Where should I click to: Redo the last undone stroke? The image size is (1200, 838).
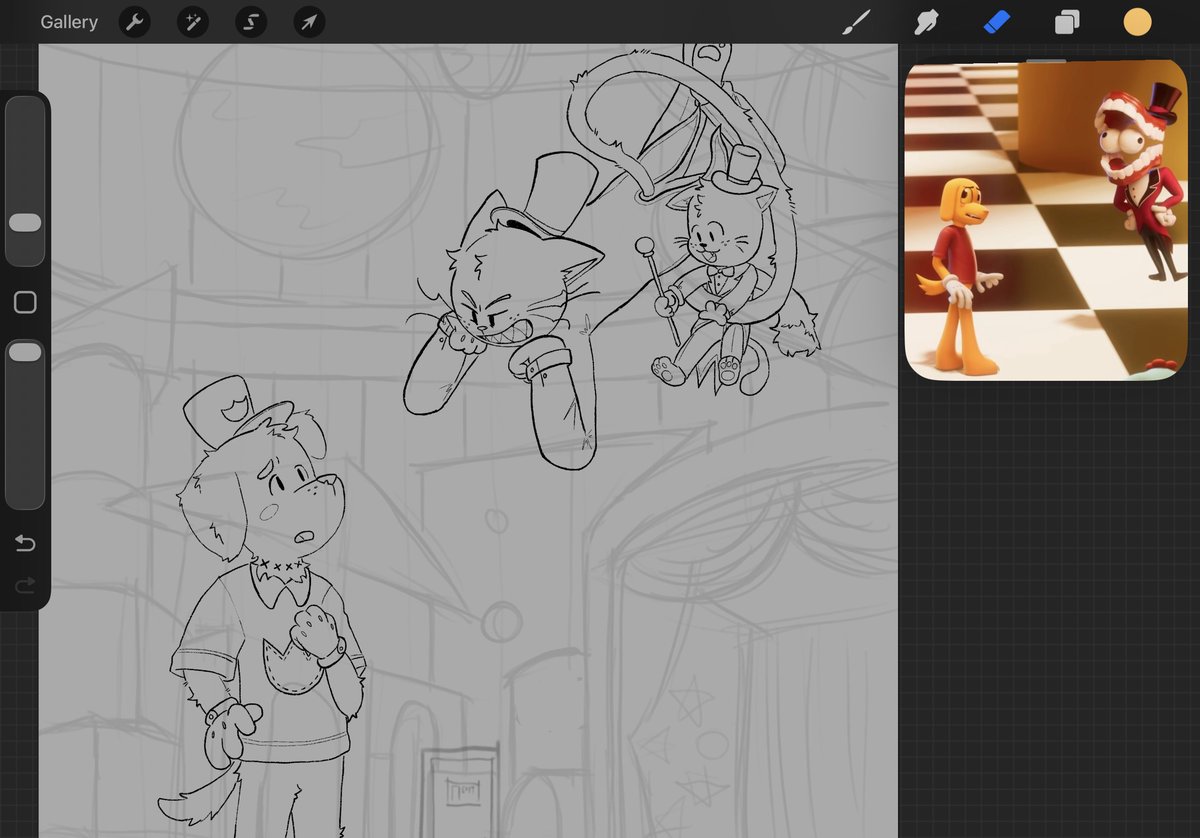[25, 584]
